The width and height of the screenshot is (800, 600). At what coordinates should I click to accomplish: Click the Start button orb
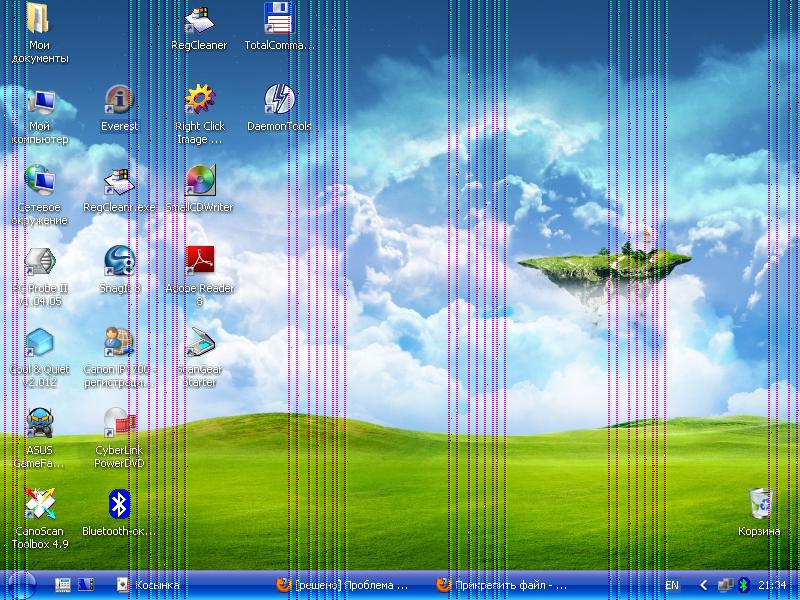pos(20,585)
